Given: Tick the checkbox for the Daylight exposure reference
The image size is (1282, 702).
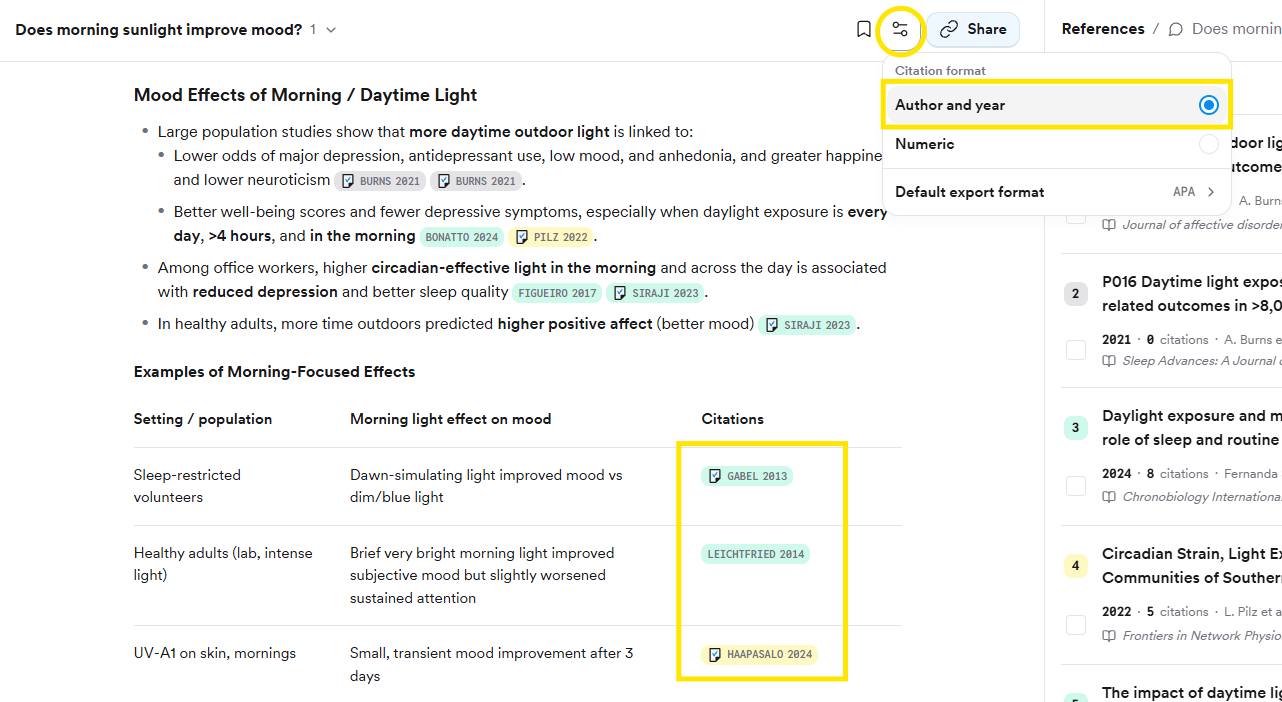Looking at the screenshot, I should [x=1076, y=486].
